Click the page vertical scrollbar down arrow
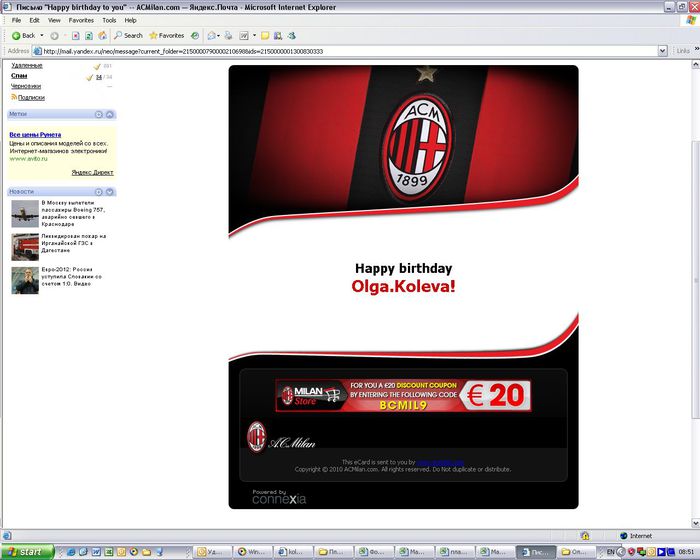The image size is (700, 560). click(x=696, y=522)
